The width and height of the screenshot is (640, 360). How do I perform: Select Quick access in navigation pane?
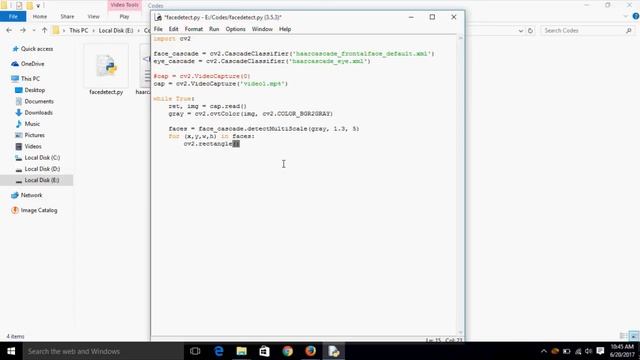coord(37,49)
